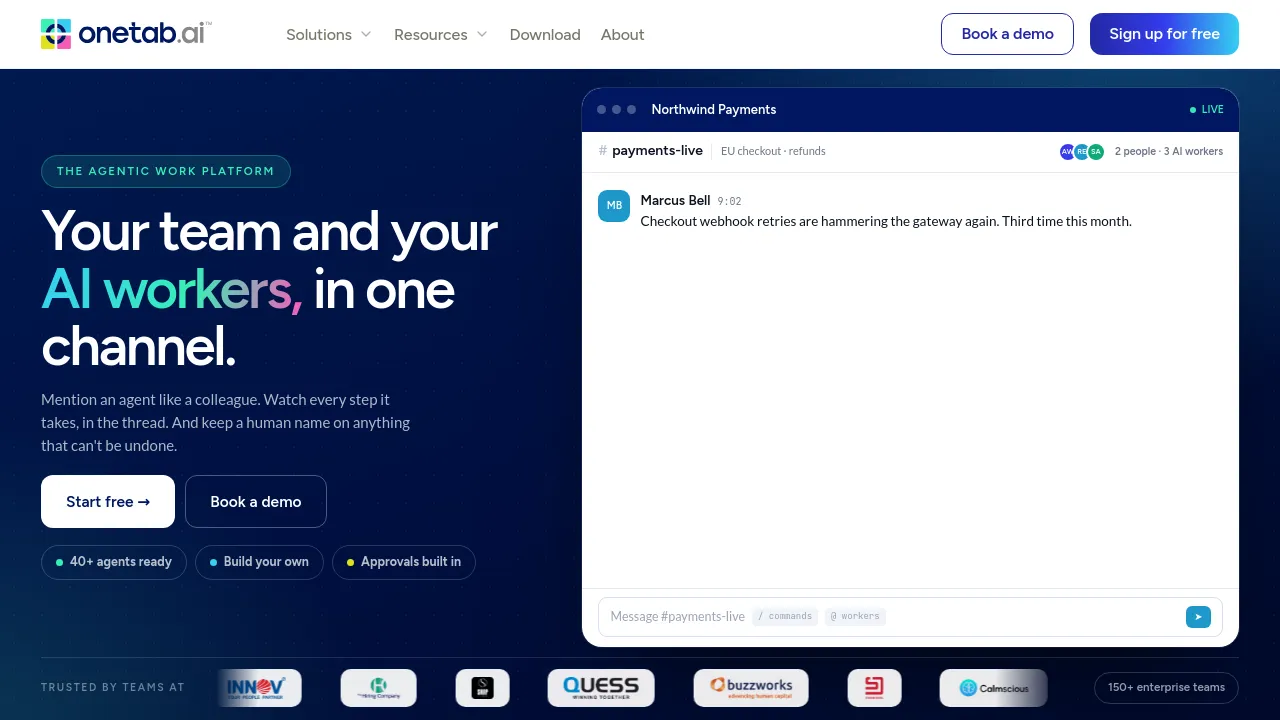Click the Message #payments-live input field
This screenshot has width=1280, height=720.
(x=910, y=617)
